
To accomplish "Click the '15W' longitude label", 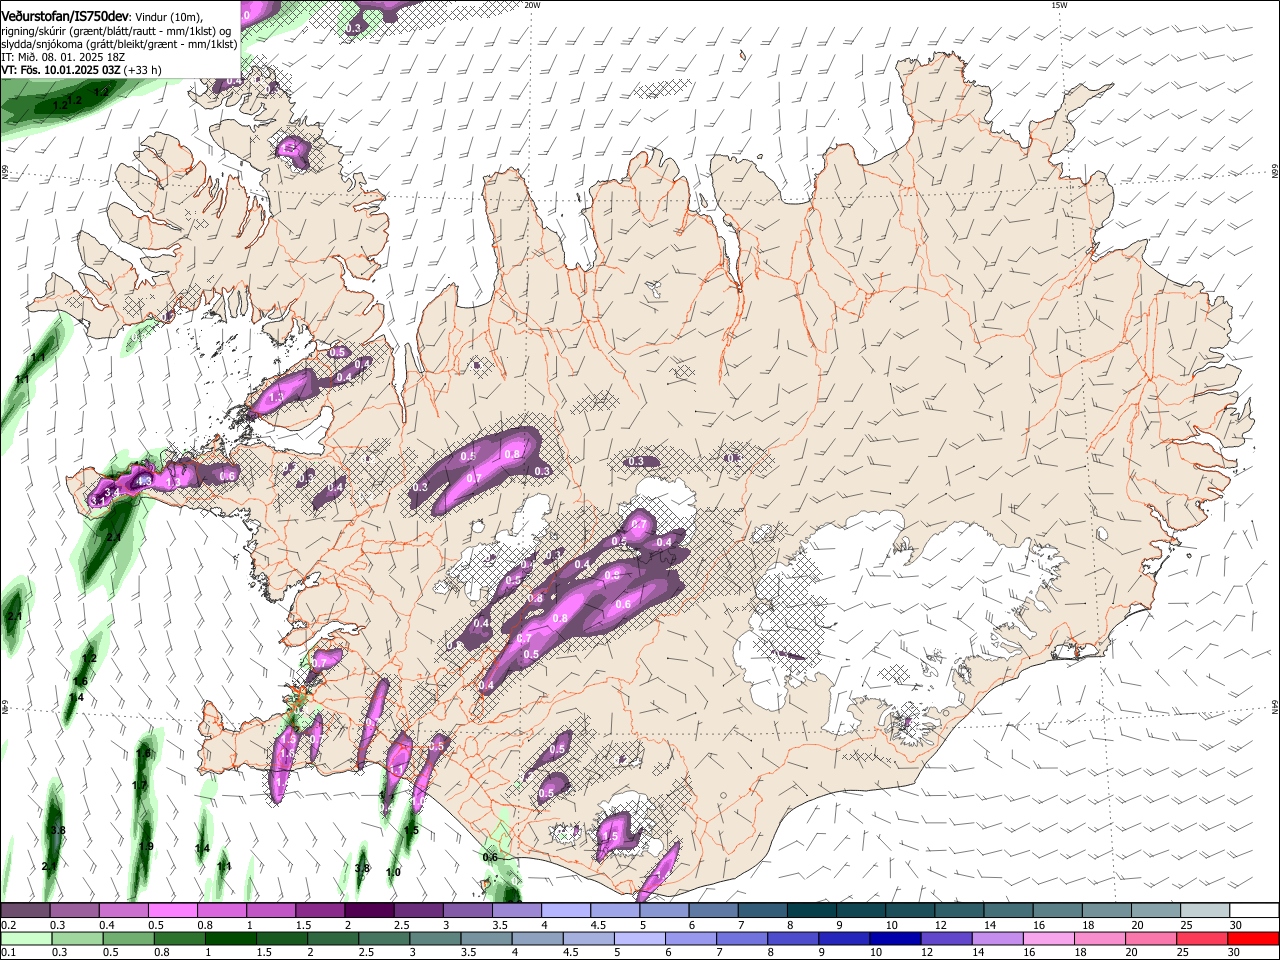I will click(1059, 5).
